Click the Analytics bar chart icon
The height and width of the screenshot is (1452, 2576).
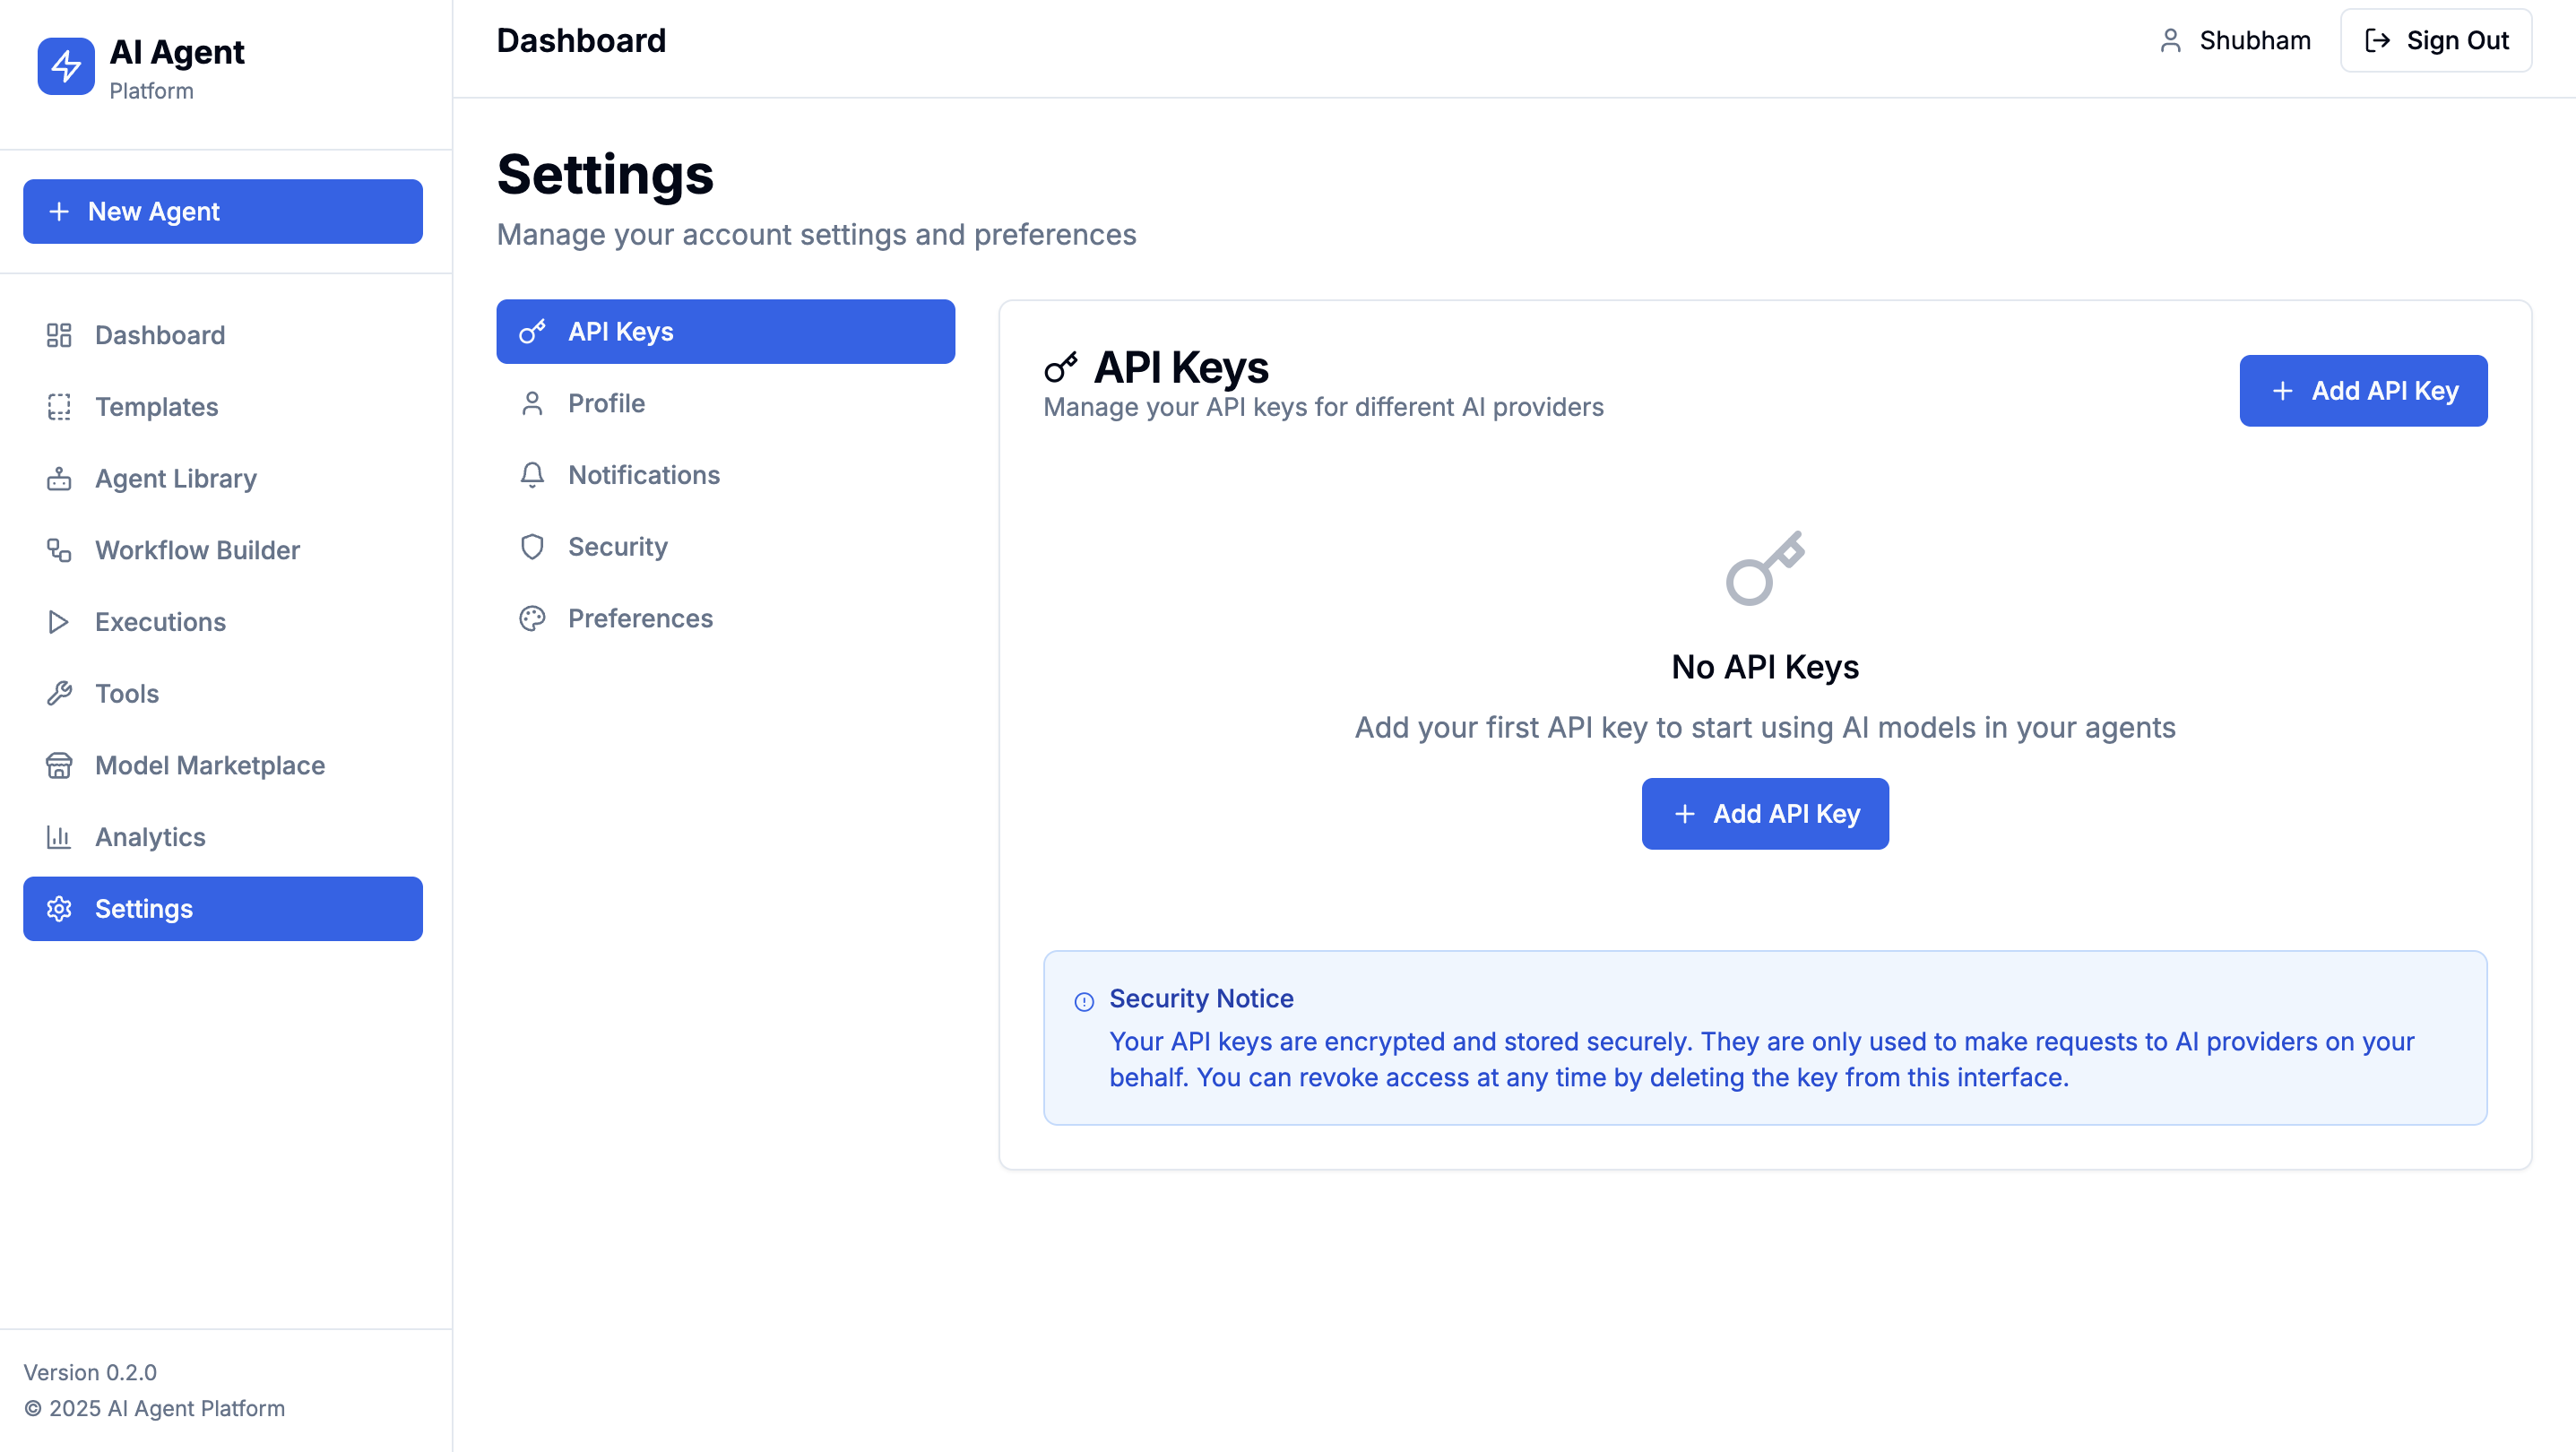59,837
